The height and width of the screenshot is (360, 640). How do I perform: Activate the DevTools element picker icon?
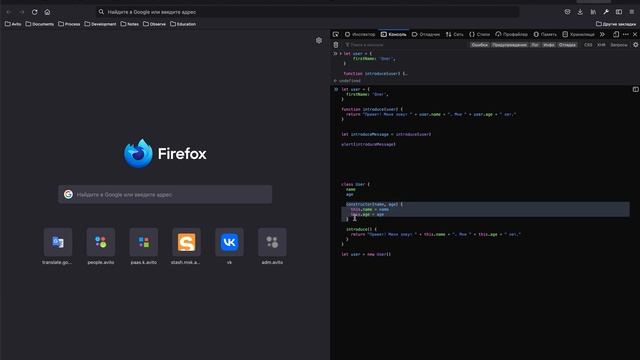pyautogui.click(x=336, y=34)
